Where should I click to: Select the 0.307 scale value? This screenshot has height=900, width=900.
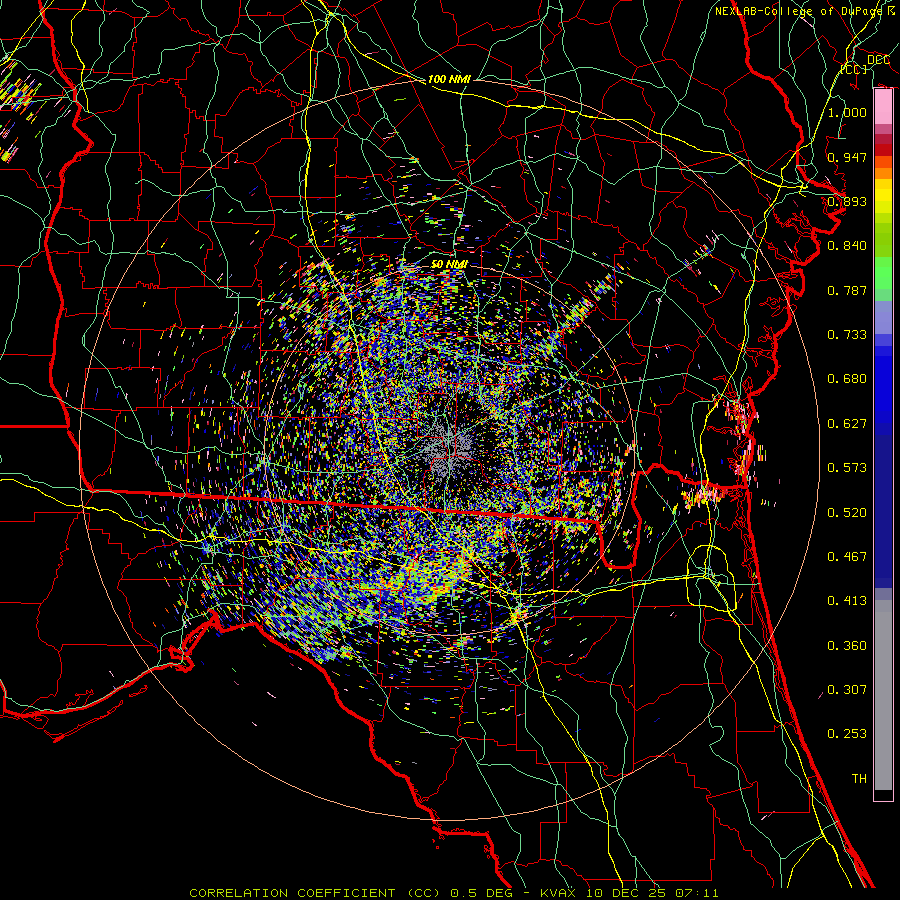[x=847, y=690]
